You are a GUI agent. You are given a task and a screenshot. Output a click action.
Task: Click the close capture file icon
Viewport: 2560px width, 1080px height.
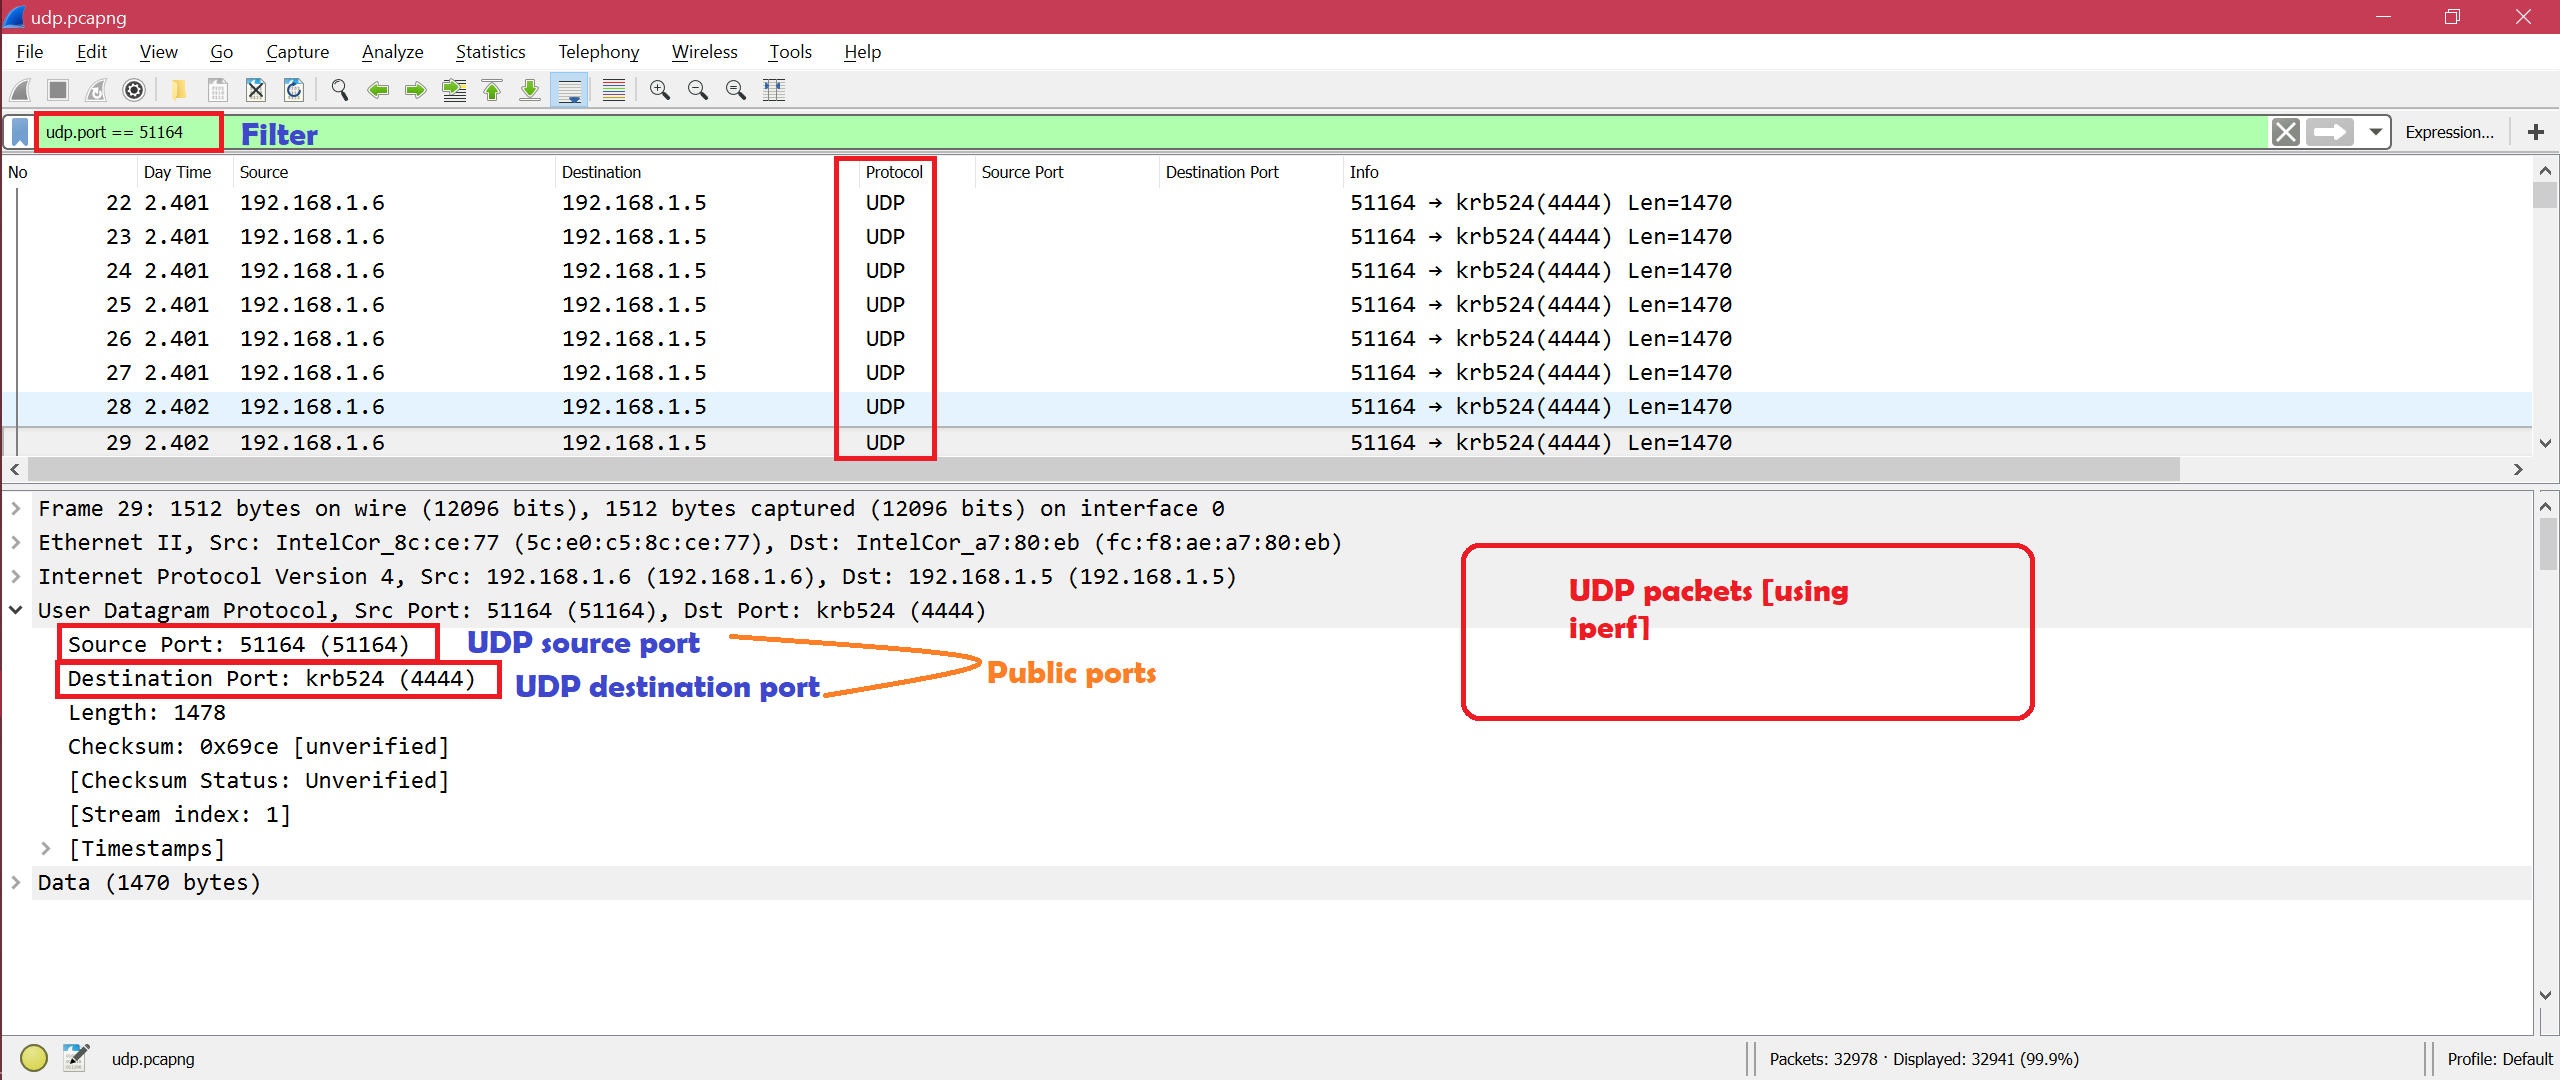click(x=256, y=90)
